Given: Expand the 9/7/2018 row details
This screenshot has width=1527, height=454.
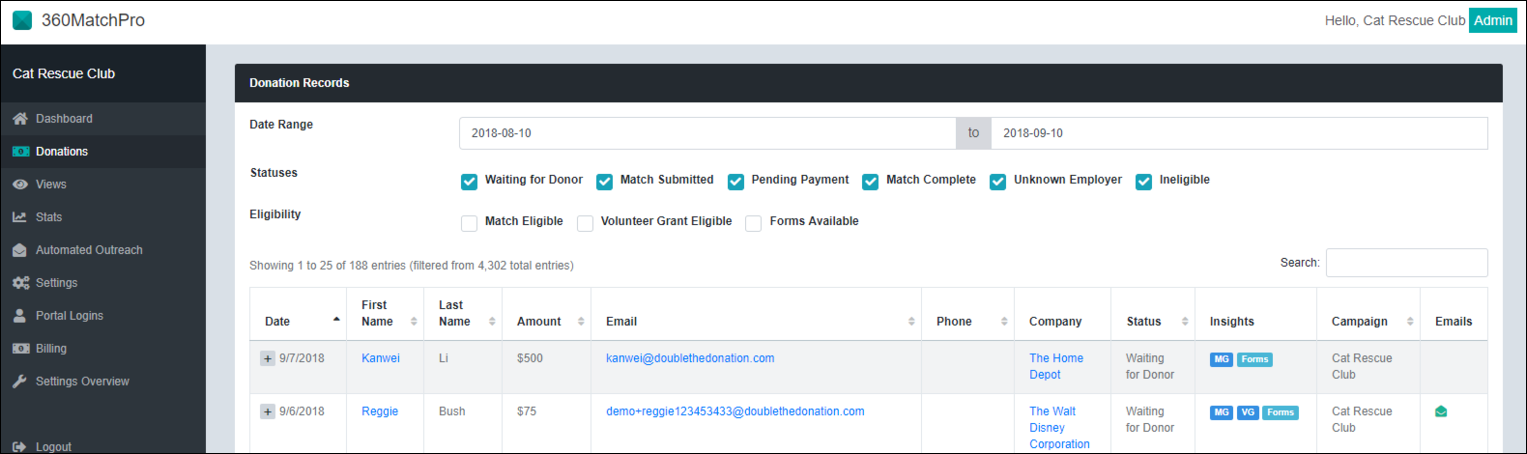Looking at the screenshot, I should click(x=267, y=359).
